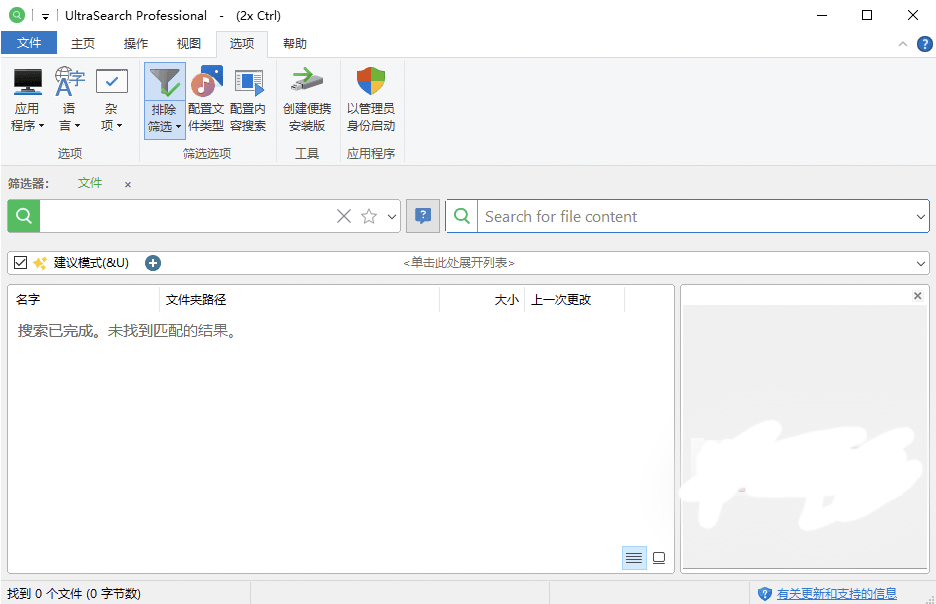Switch to the 操作 tab
This screenshot has height=604, width=936.
point(136,43)
